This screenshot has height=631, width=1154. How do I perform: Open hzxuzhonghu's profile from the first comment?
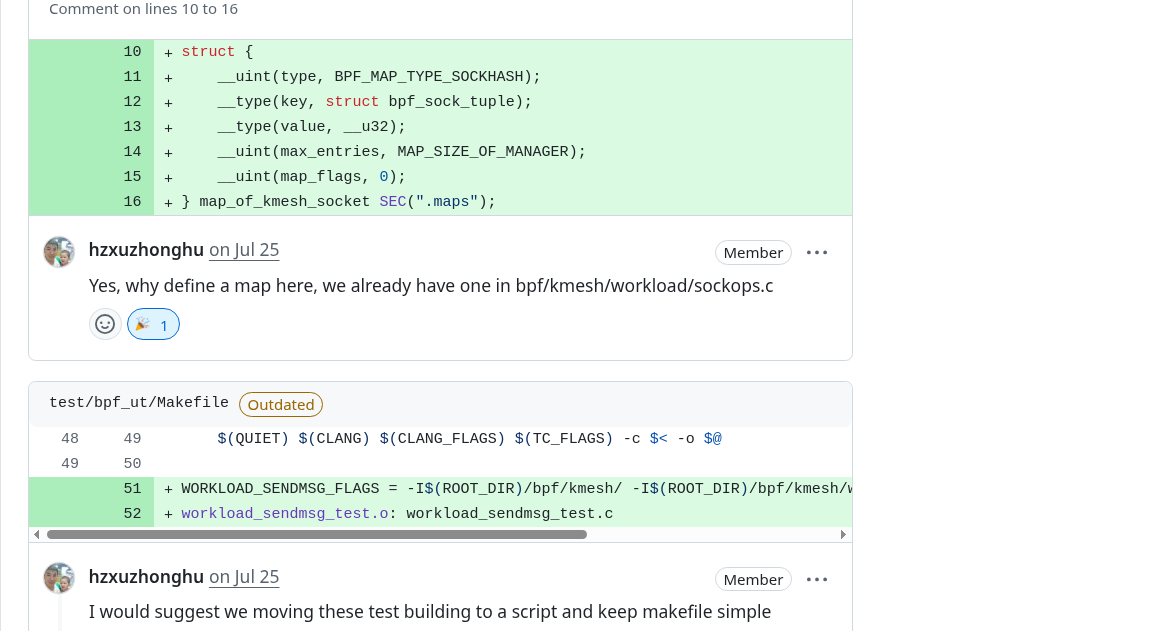[x=145, y=249]
